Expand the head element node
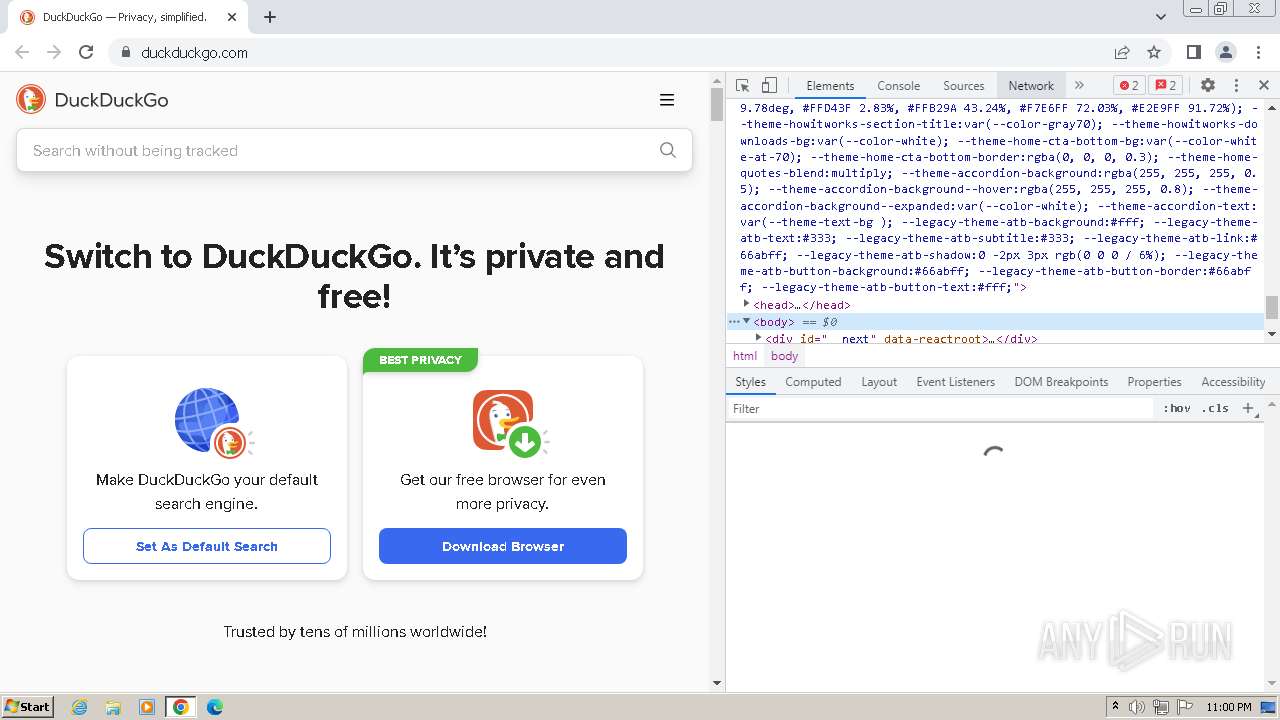 pos(746,304)
